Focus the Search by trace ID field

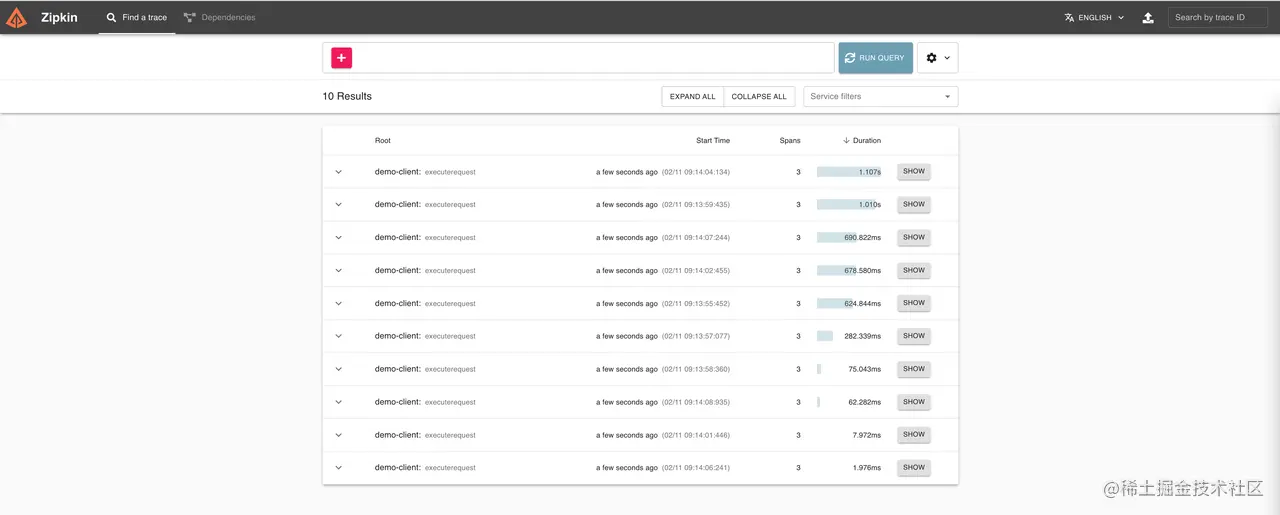pos(1217,17)
